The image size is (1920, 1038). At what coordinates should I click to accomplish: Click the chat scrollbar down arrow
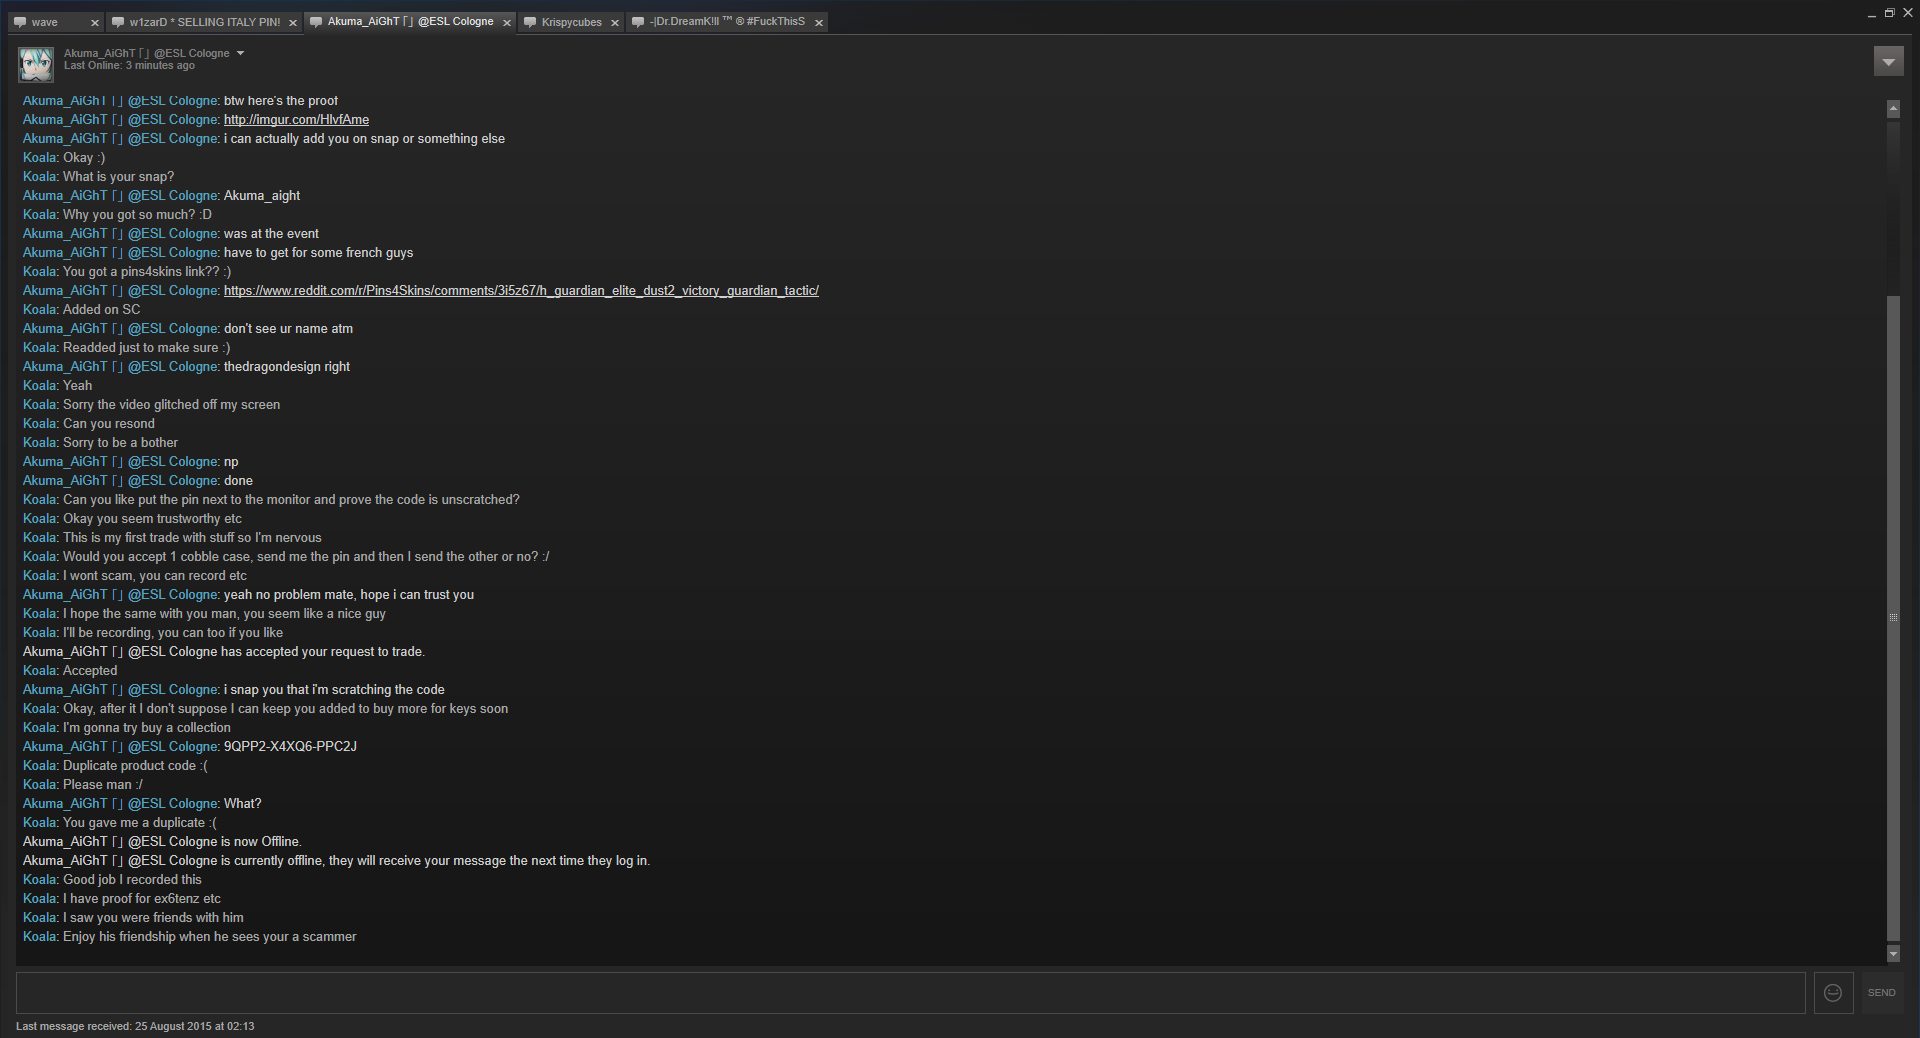point(1893,954)
